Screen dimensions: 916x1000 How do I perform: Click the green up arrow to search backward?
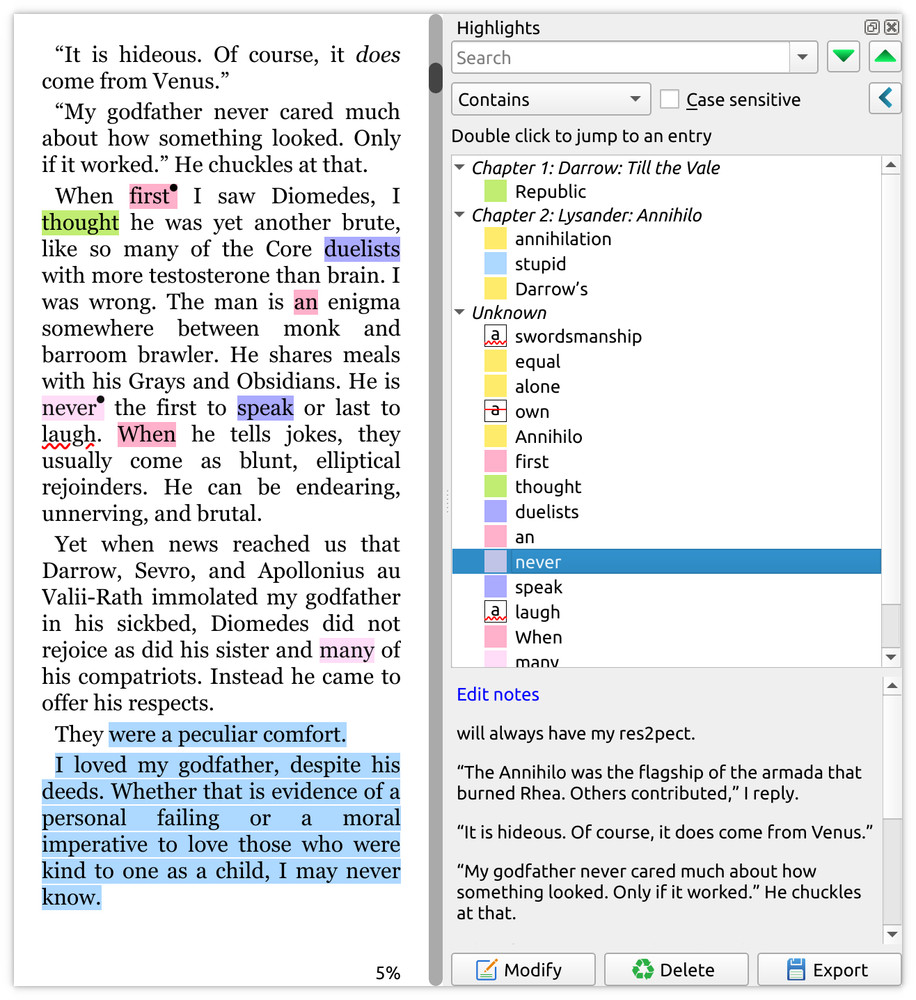(x=884, y=57)
